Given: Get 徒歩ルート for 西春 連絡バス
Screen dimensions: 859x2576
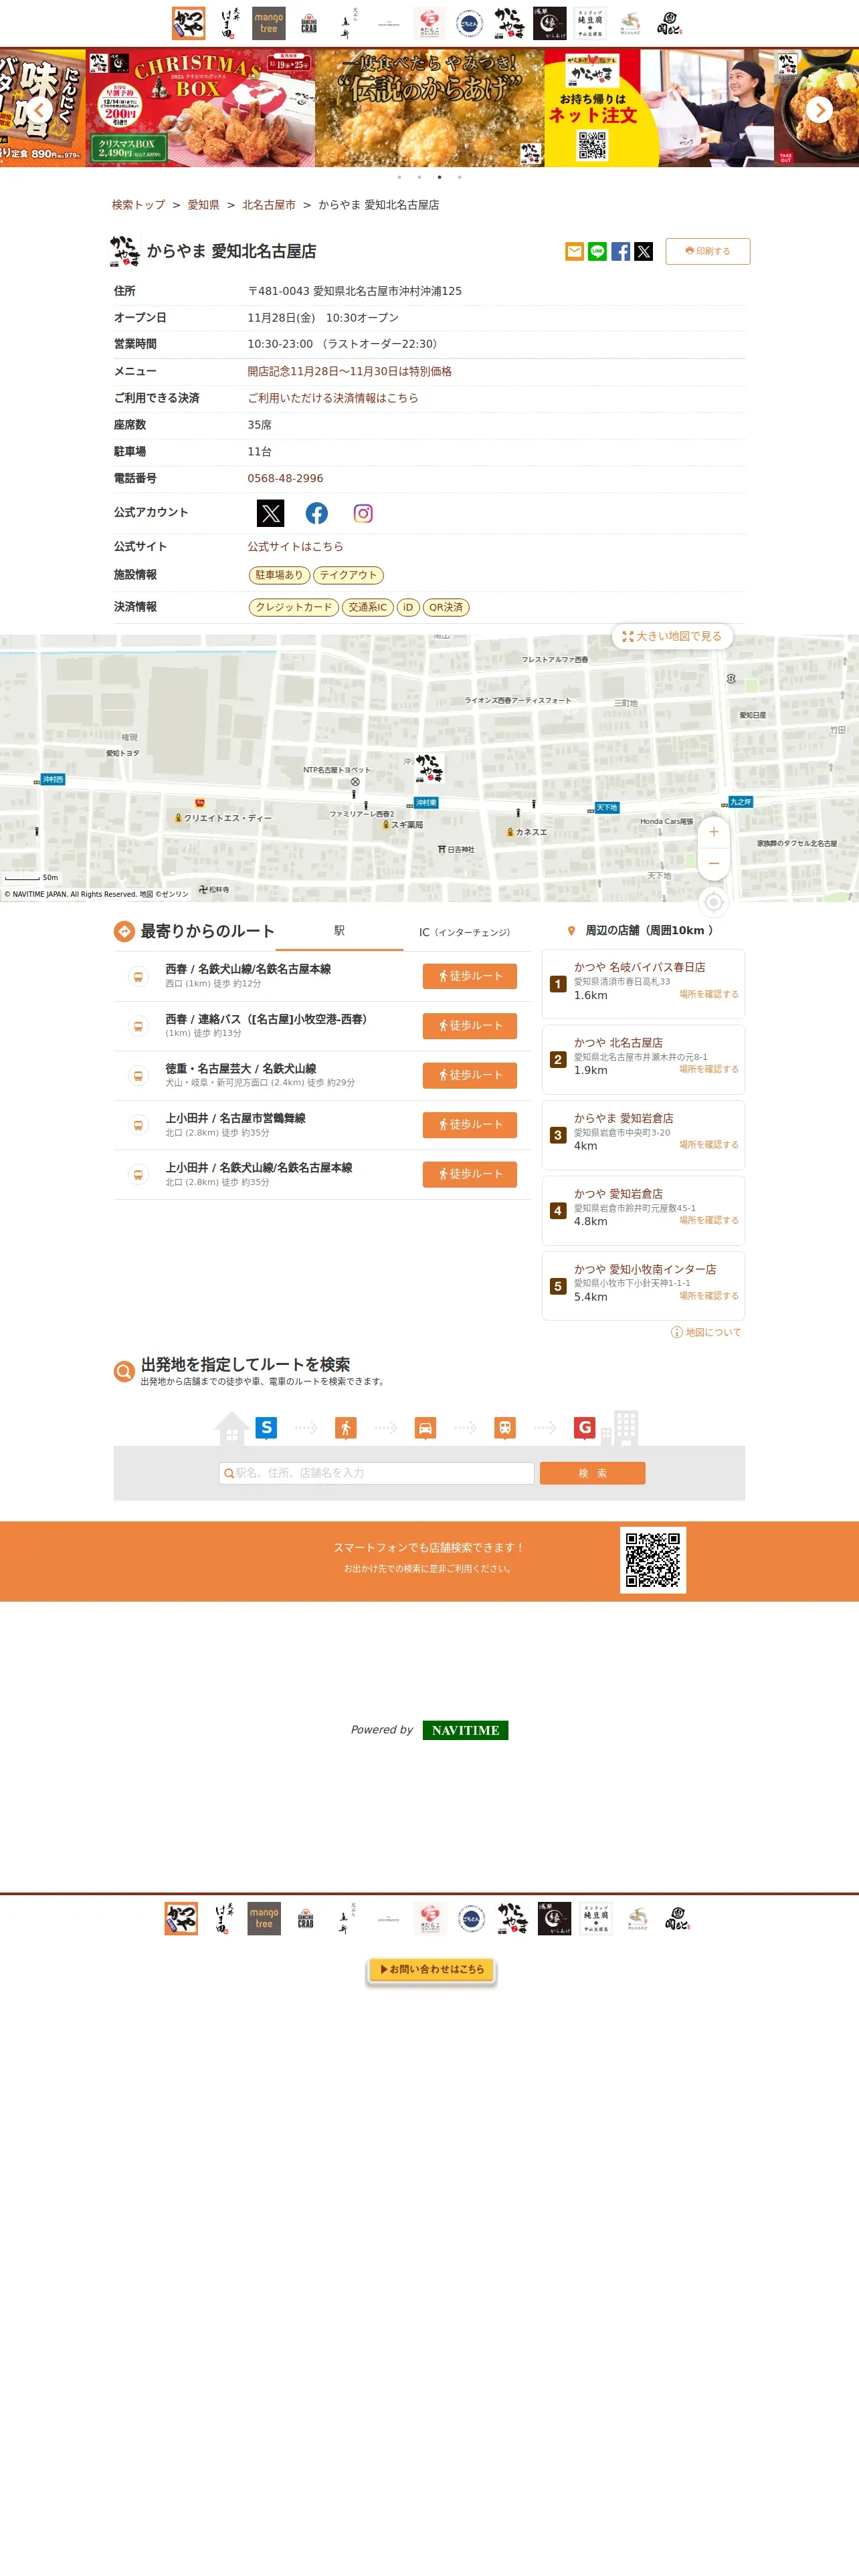Looking at the screenshot, I should 469,1026.
